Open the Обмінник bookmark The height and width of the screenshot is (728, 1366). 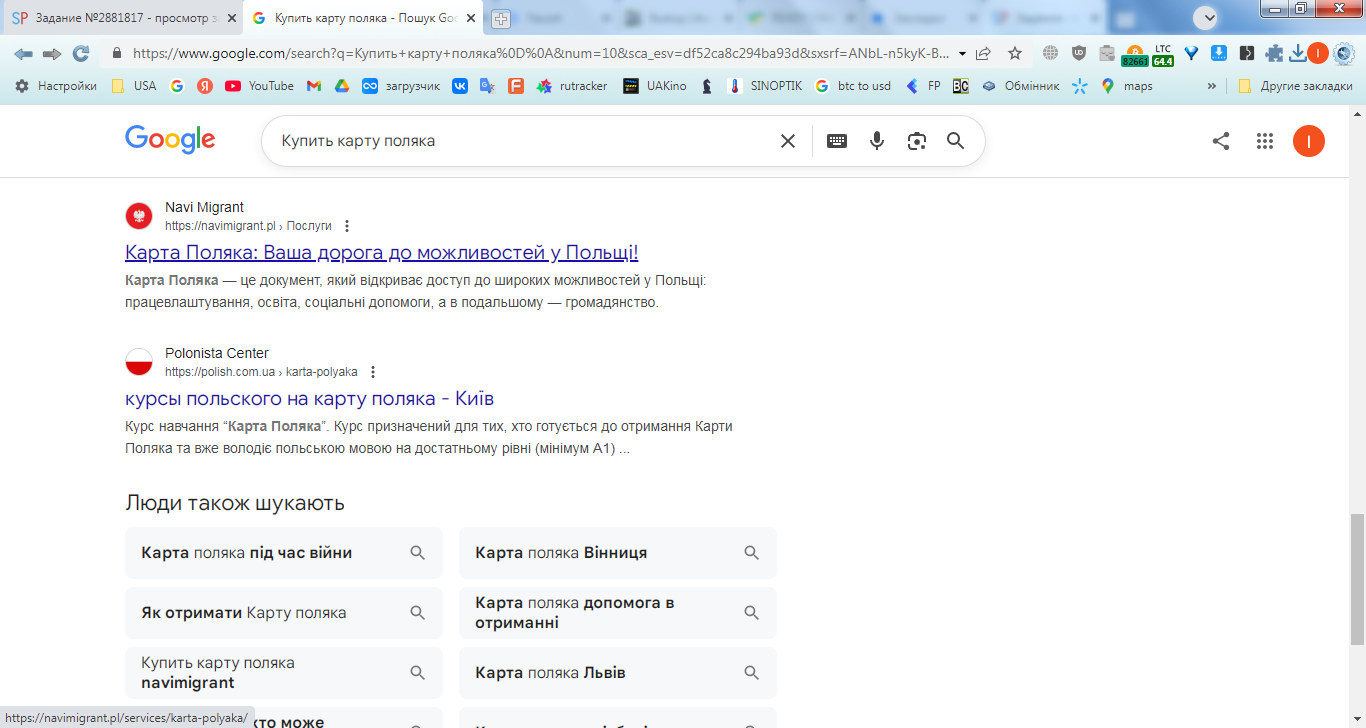1020,86
